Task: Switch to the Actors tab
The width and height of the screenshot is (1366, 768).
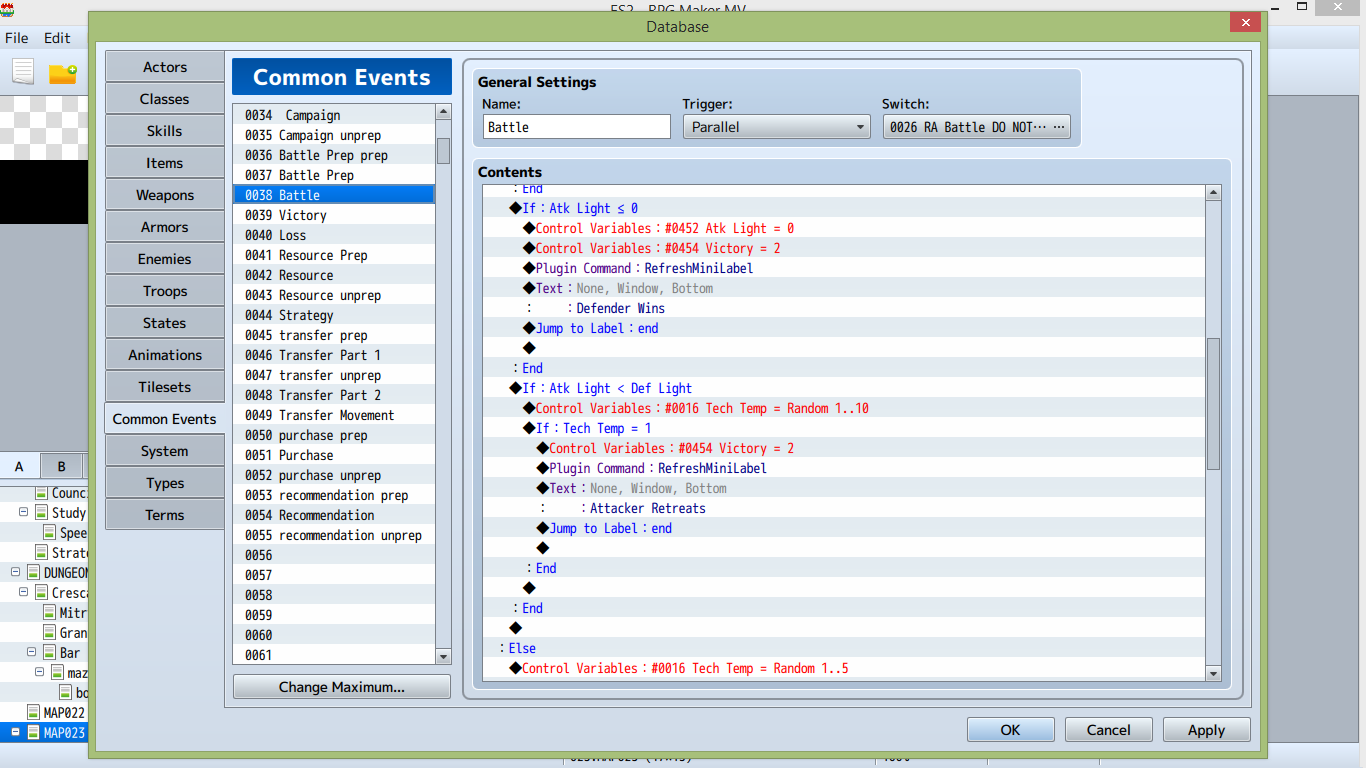Action: click(x=165, y=67)
